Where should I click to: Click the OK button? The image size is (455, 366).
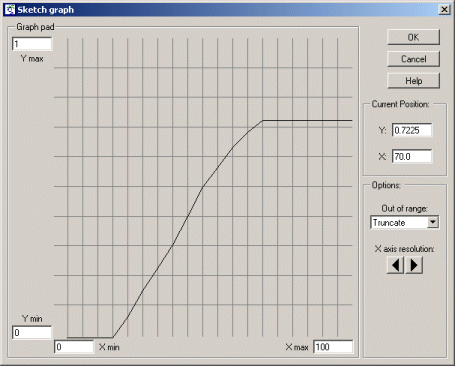coord(413,37)
